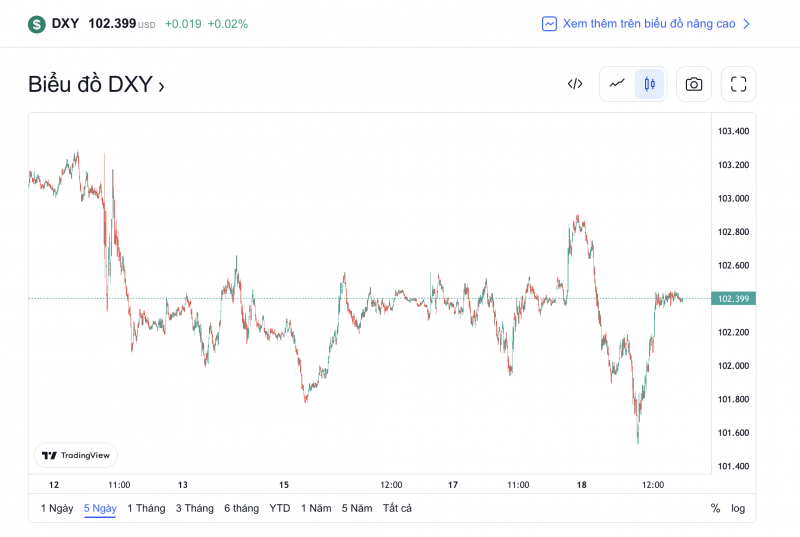This screenshot has width=800, height=537.
Task: Click the green DXY dollar symbol logo
Action: tap(37, 23)
